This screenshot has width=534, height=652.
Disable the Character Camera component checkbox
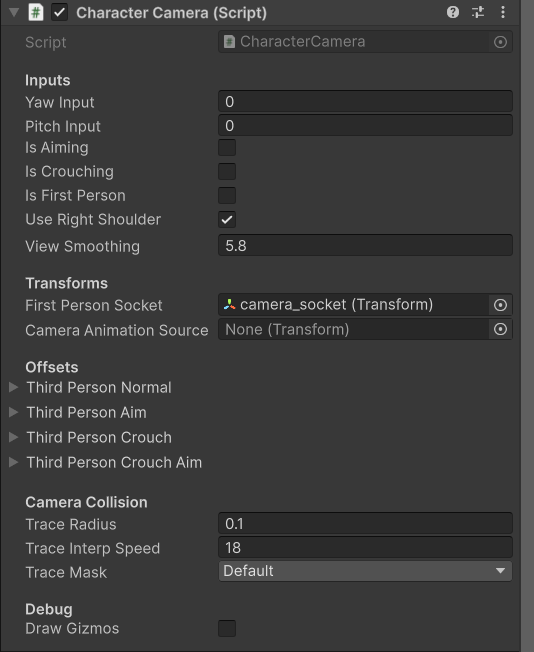59,12
